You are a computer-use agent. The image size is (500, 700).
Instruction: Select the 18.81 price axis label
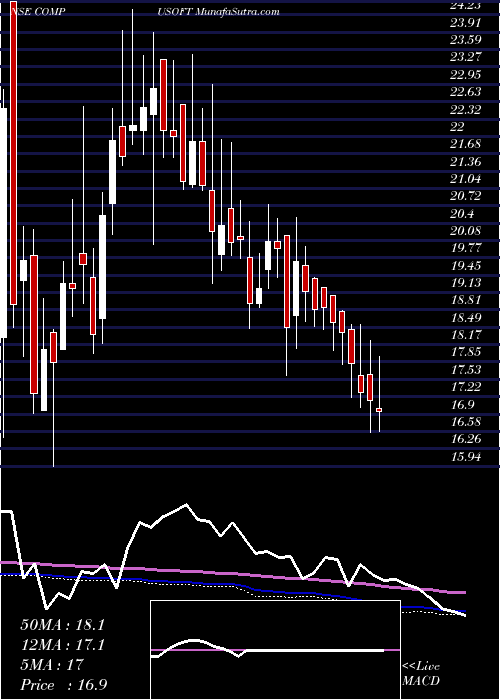click(466, 300)
